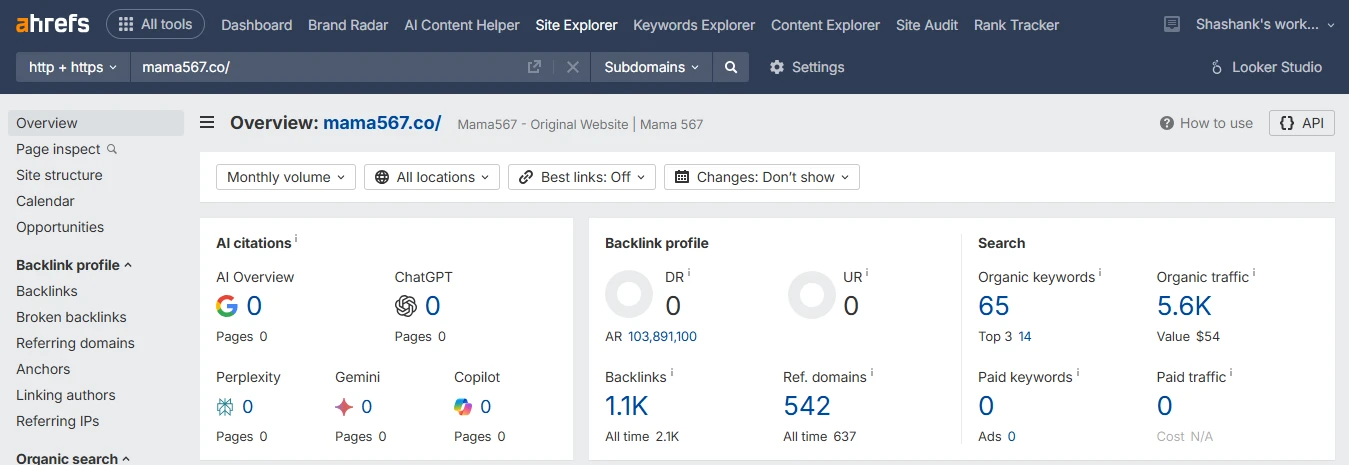Open the URL in a new tab icon
This screenshot has height=465, width=1349.
(x=535, y=67)
